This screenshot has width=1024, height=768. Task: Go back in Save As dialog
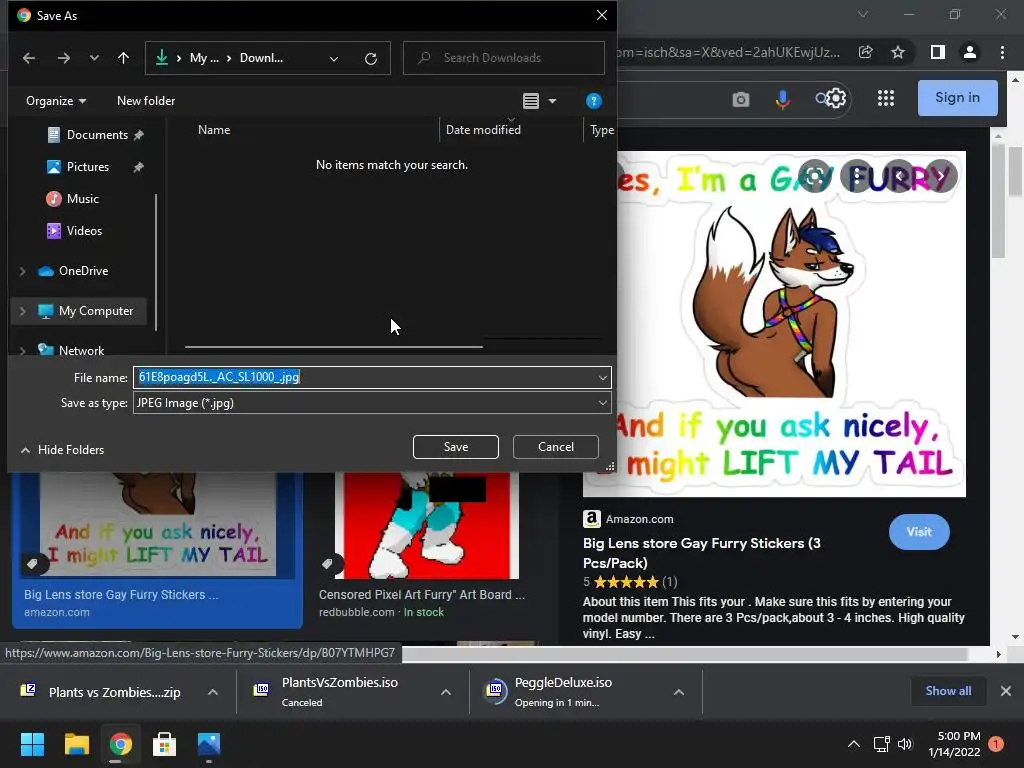tap(29, 58)
